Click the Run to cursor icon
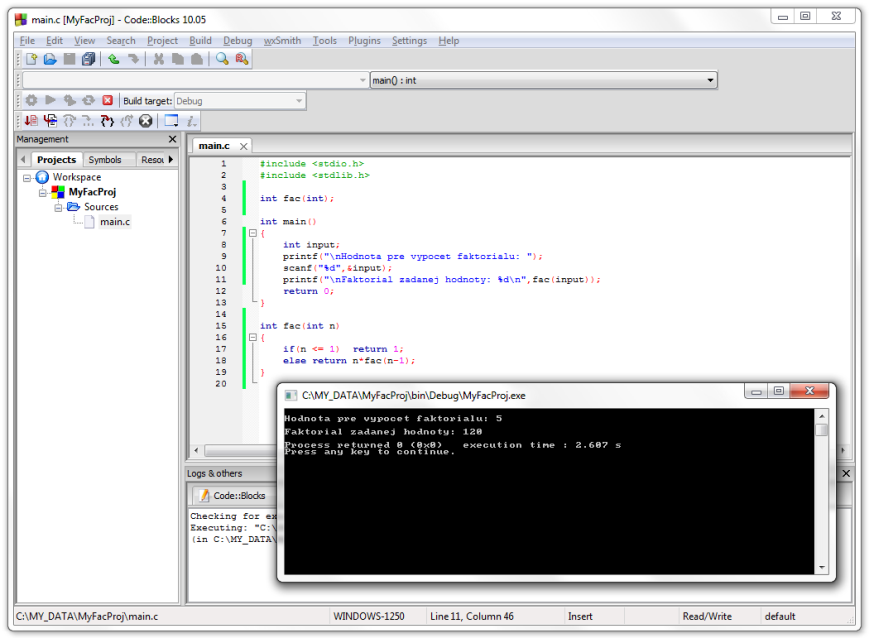The width and height of the screenshot is (870, 638). [x=50, y=120]
